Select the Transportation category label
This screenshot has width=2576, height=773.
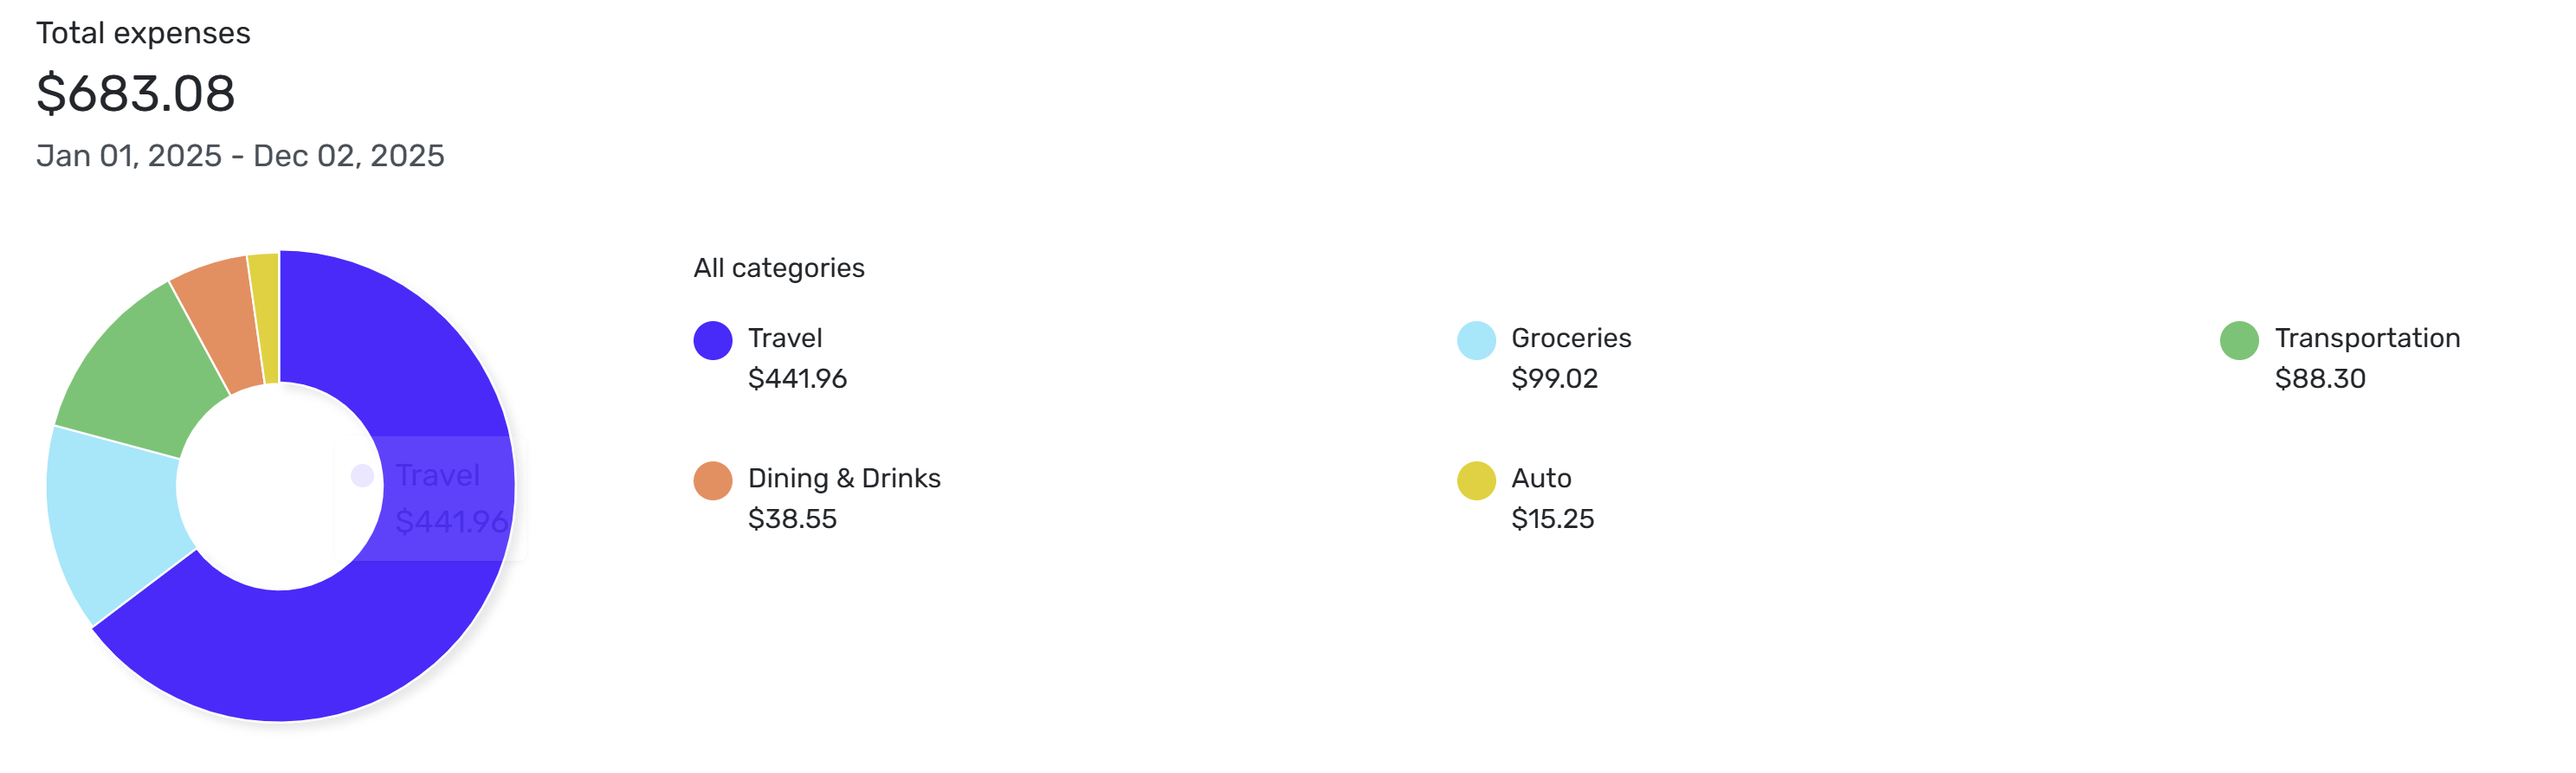[x=2366, y=338]
